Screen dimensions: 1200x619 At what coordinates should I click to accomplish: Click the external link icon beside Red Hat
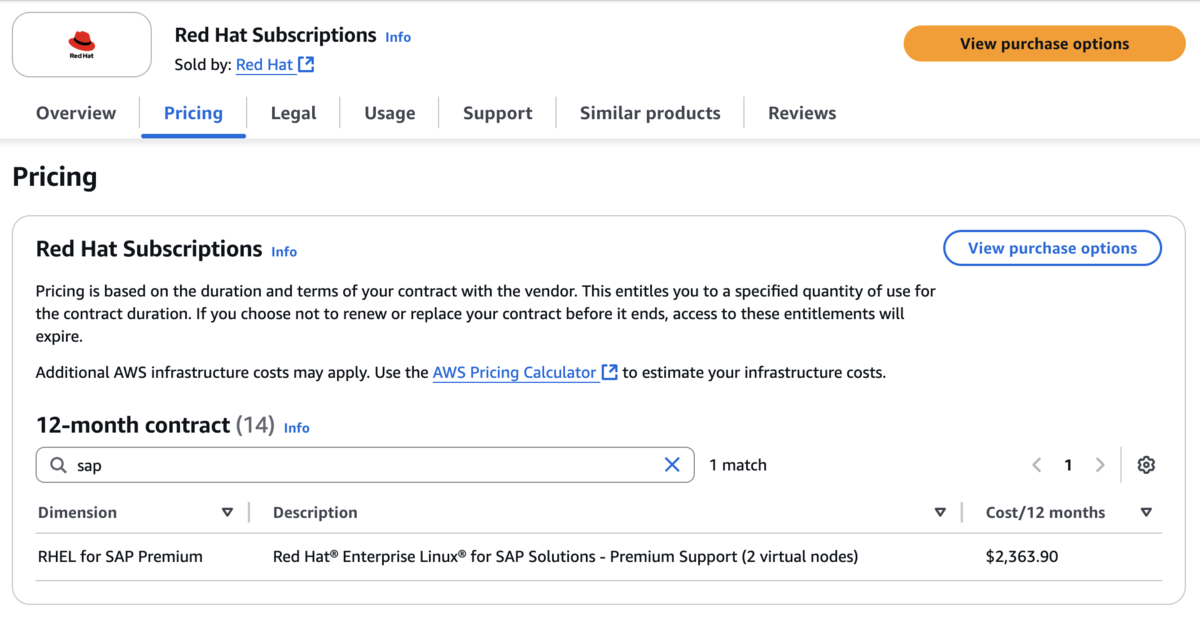(307, 65)
